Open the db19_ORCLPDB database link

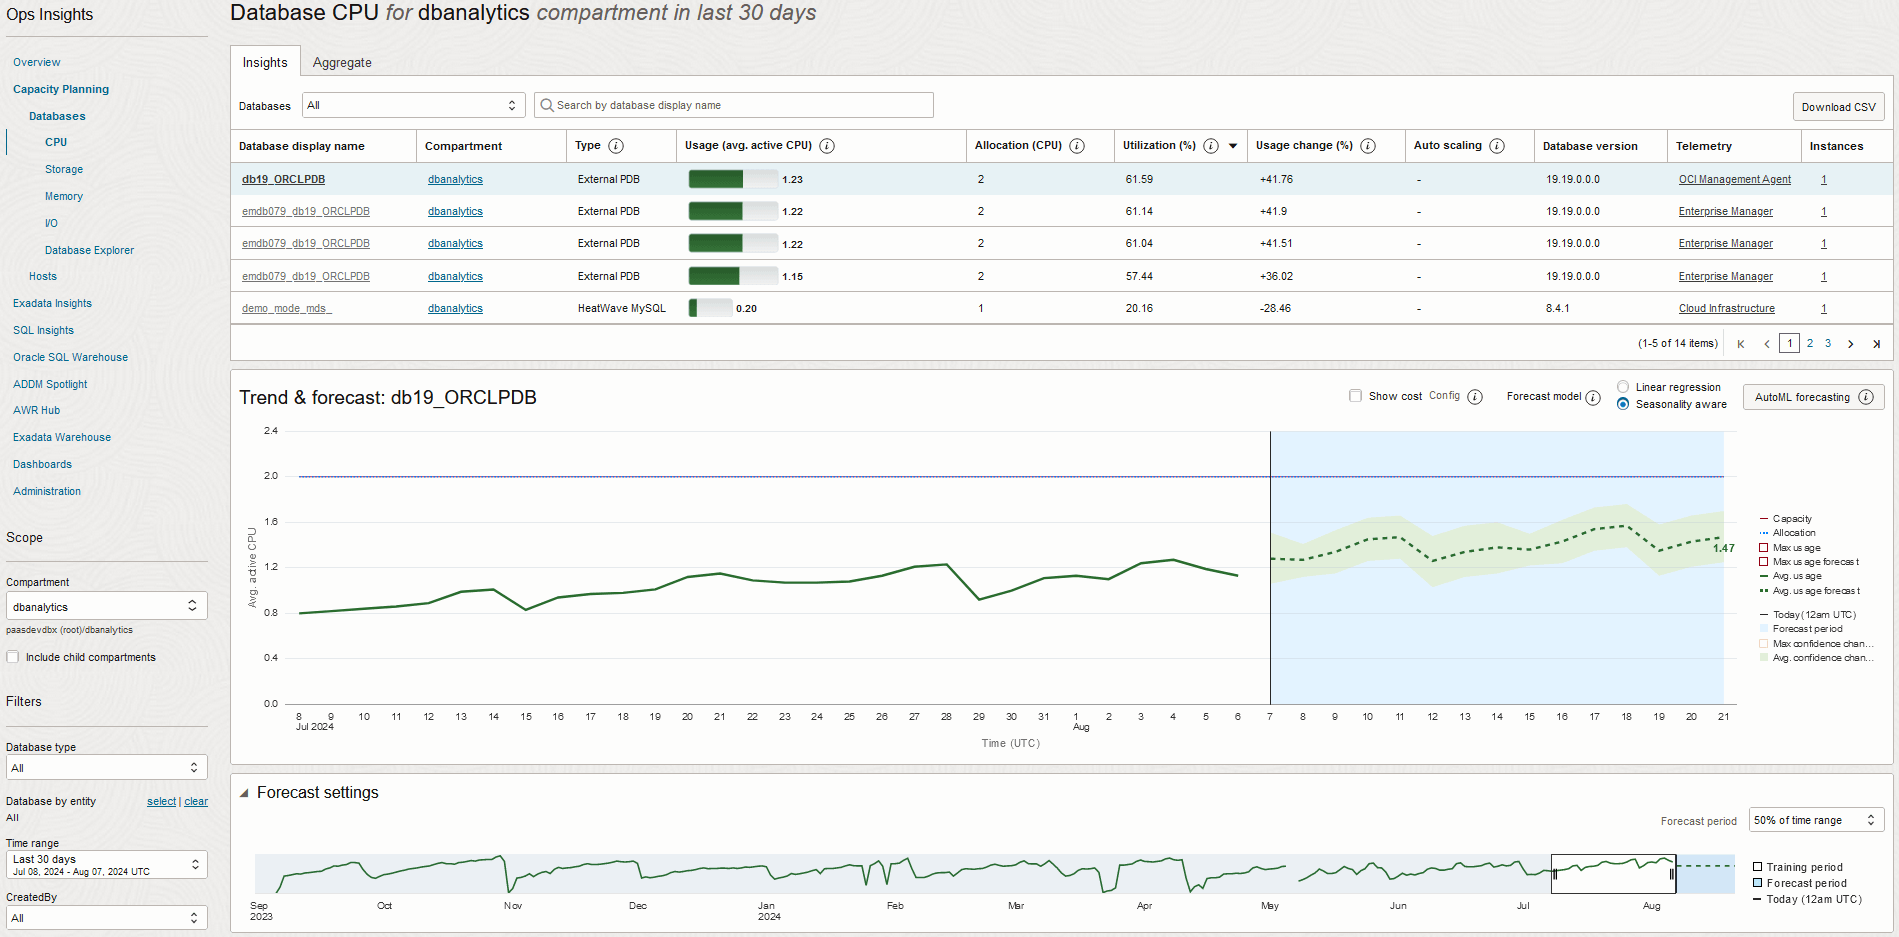282,179
